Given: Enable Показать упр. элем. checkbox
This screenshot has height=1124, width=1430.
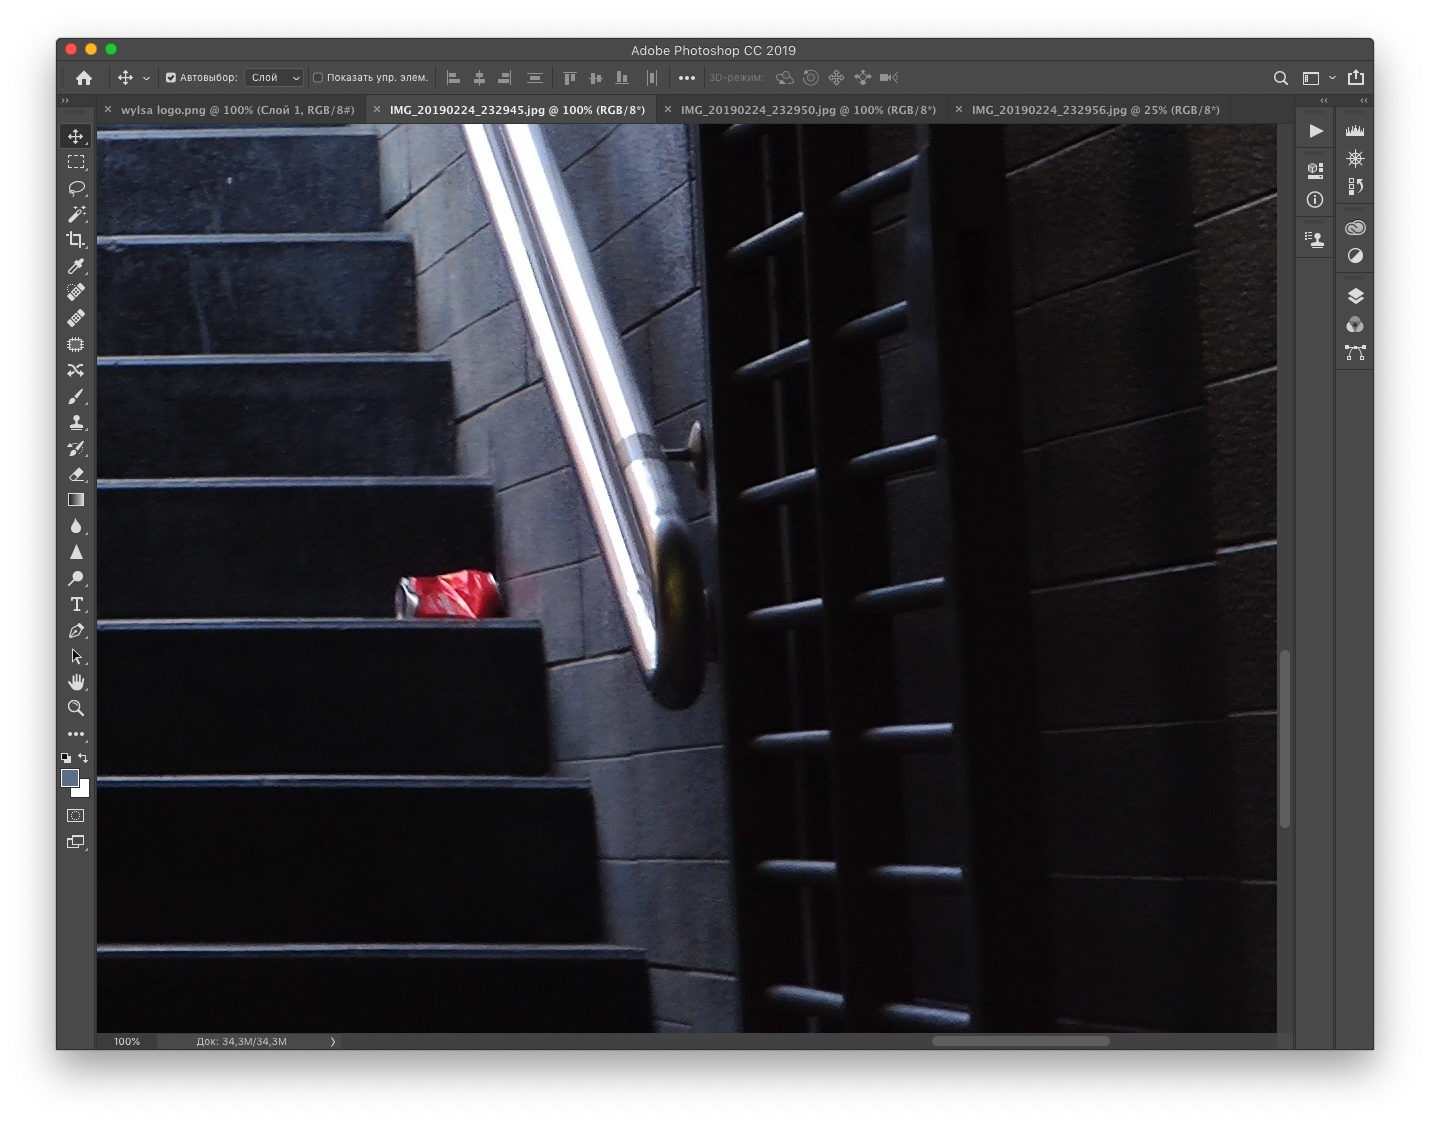Looking at the screenshot, I should [318, 78].
